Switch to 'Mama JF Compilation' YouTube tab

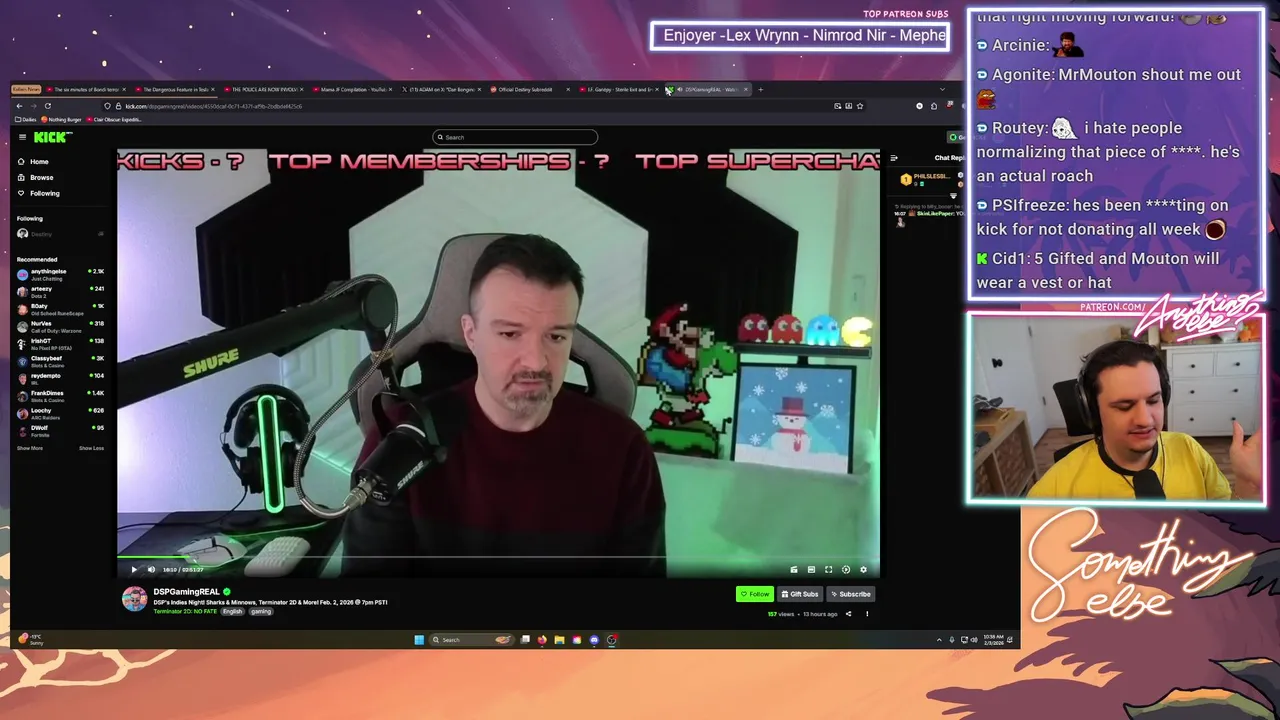[350, 90]
